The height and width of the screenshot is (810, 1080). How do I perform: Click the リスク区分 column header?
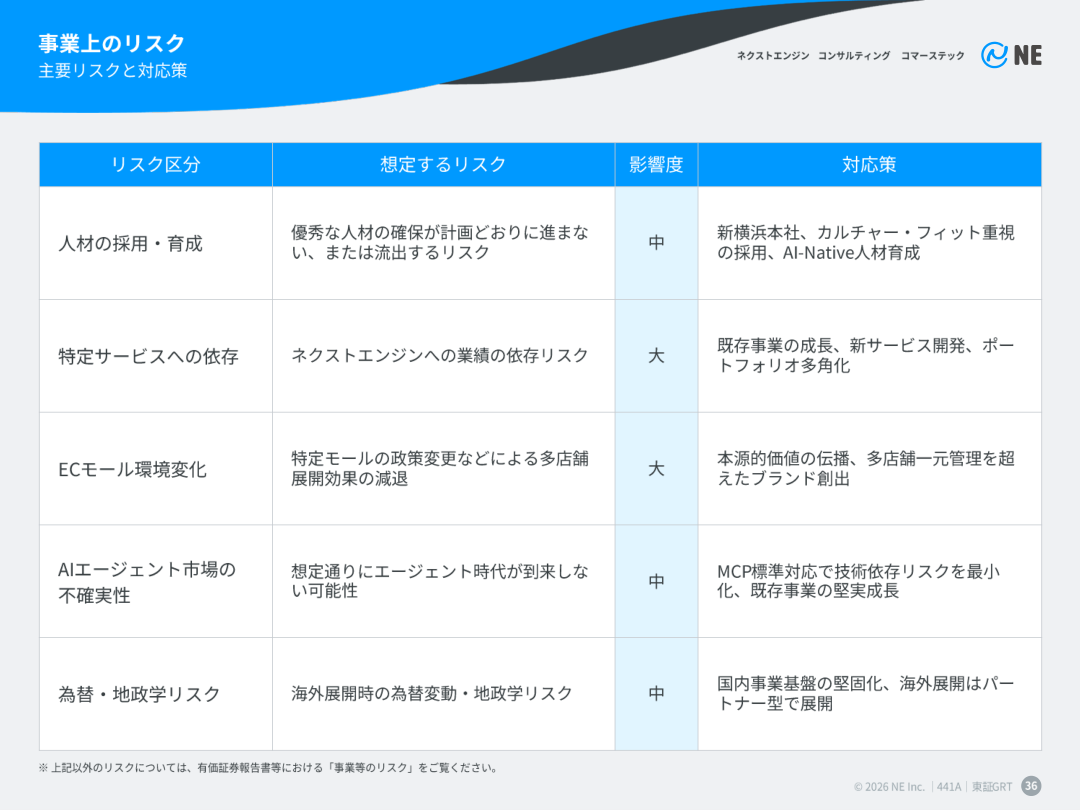[156, 165]
